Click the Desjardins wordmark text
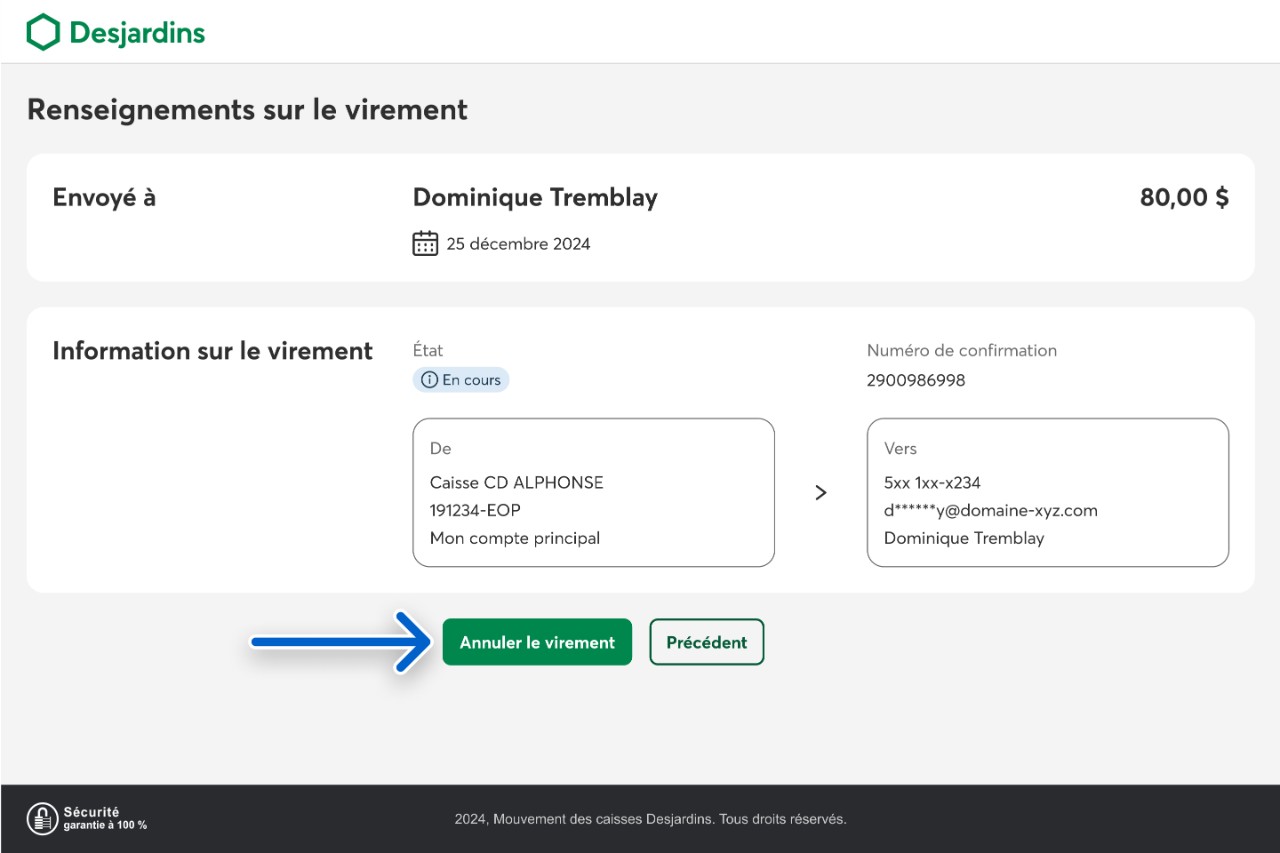 [137, 33]
